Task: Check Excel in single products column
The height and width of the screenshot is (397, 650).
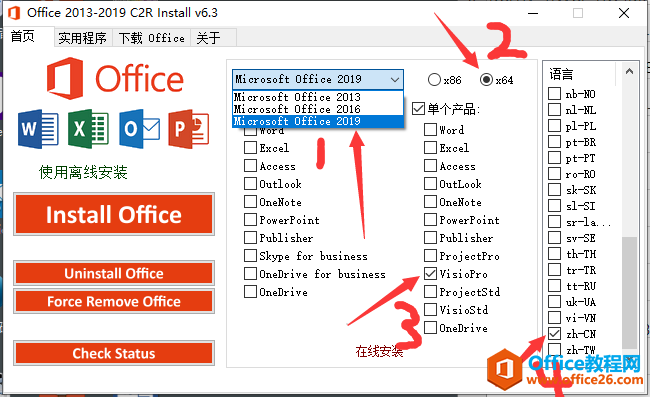Action: [x=430, y=148]
